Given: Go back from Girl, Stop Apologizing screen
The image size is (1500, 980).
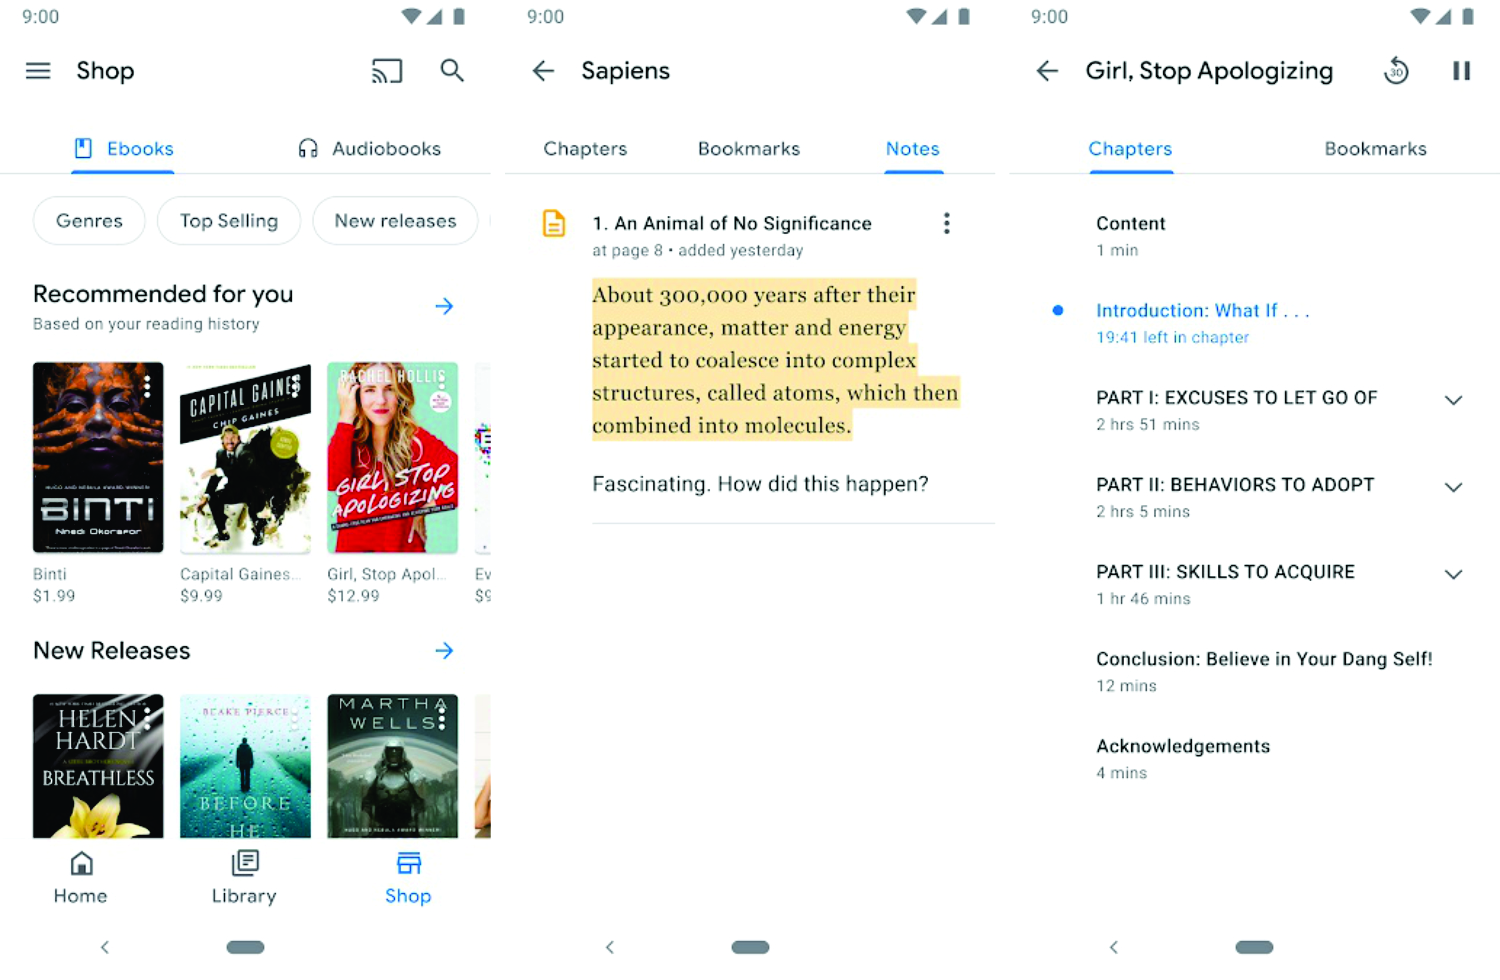Looking at the screenshot, I should coord(1047,71).
